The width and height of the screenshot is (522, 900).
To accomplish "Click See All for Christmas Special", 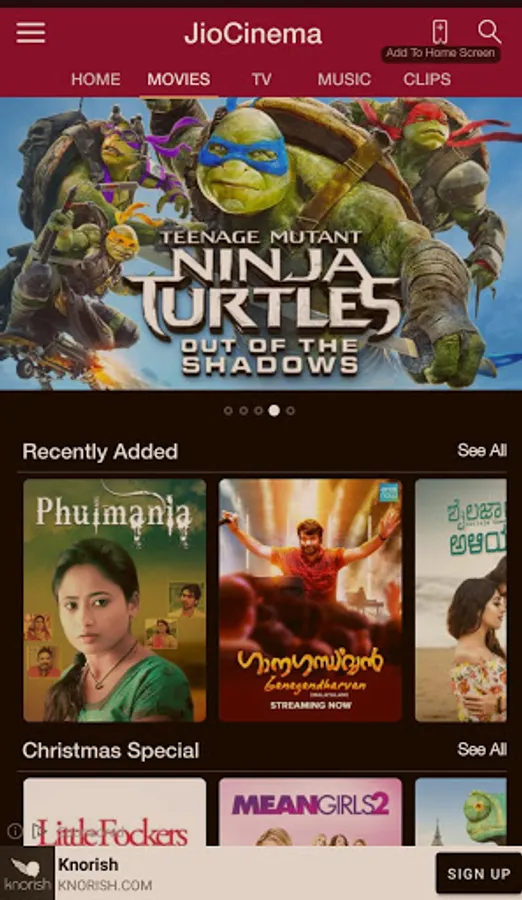I will (482, 749).
